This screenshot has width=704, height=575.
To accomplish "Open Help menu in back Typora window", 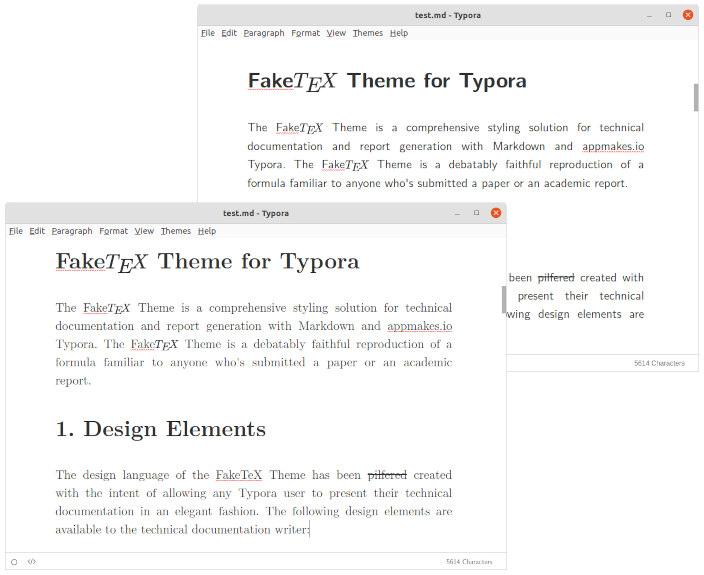I will pos(399,33).
